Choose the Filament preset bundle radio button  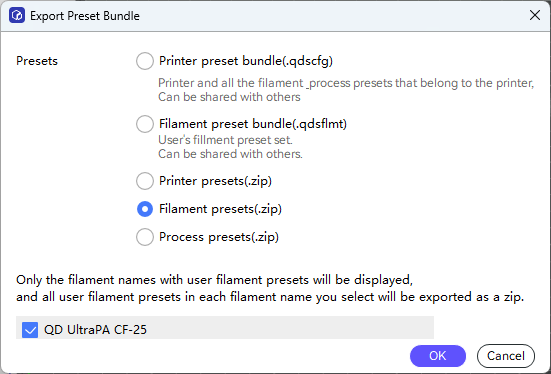pyautogui.click(x=145, y=124)
